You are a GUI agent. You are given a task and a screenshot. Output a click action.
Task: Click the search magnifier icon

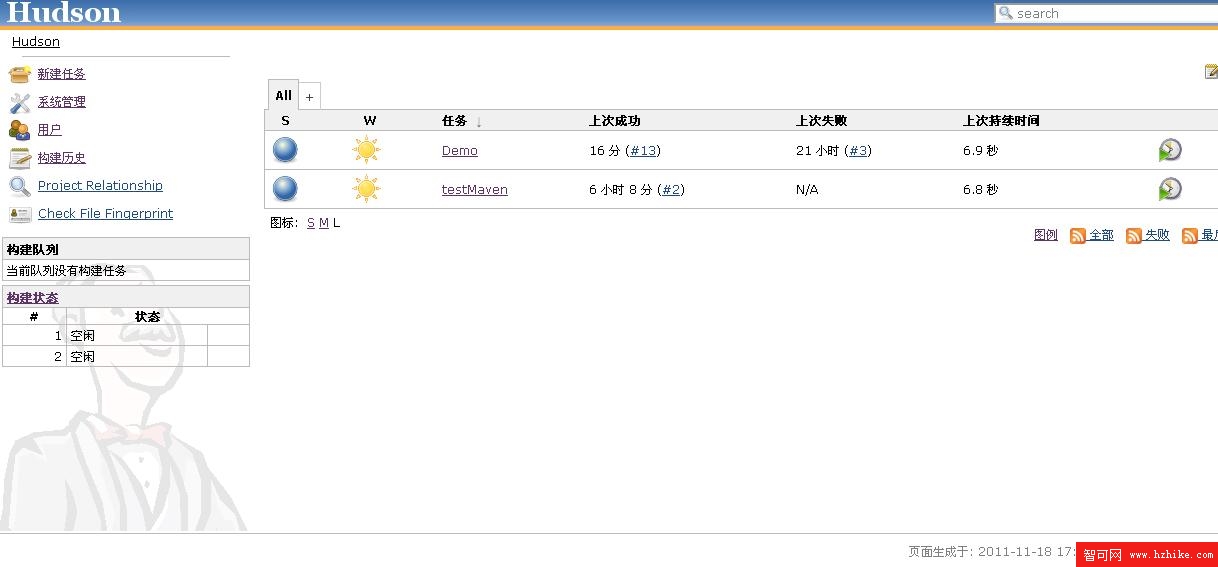point(1005,13)
